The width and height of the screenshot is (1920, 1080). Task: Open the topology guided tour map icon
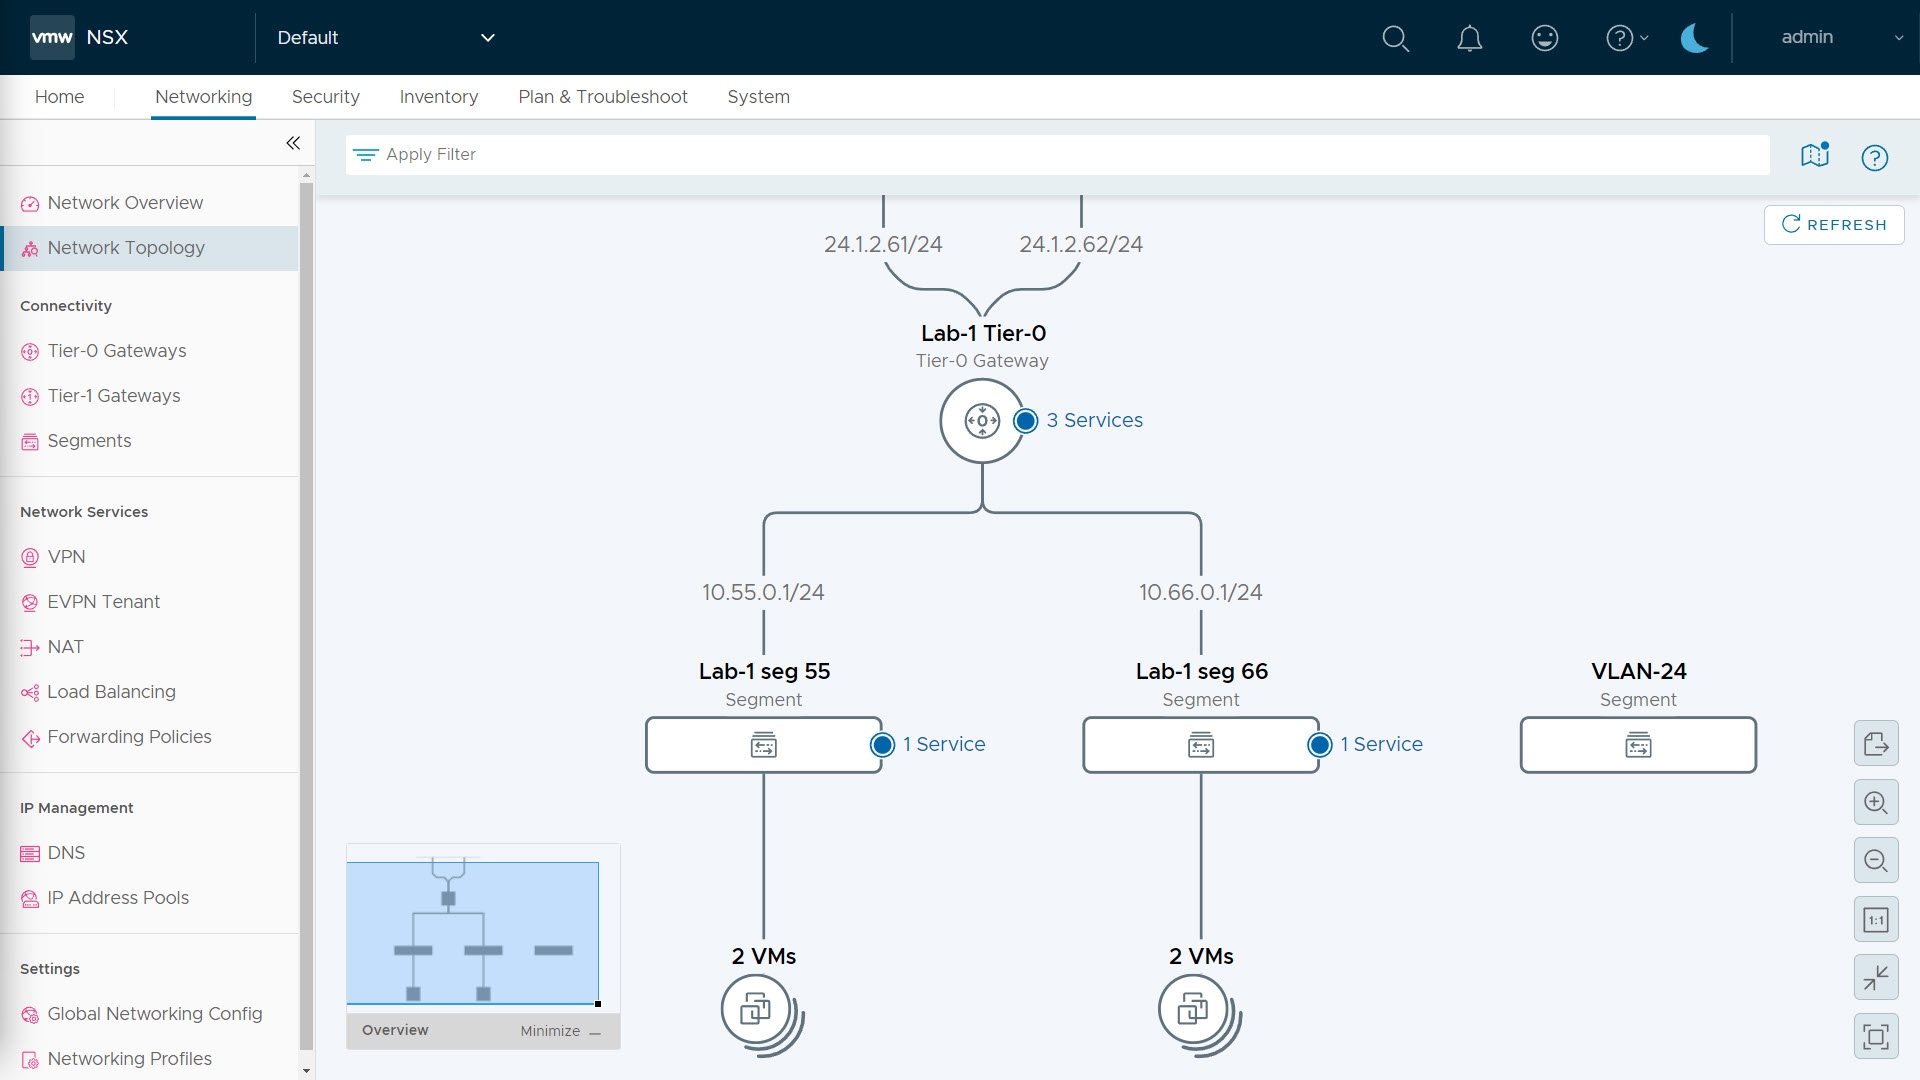tap(1814, 156)
